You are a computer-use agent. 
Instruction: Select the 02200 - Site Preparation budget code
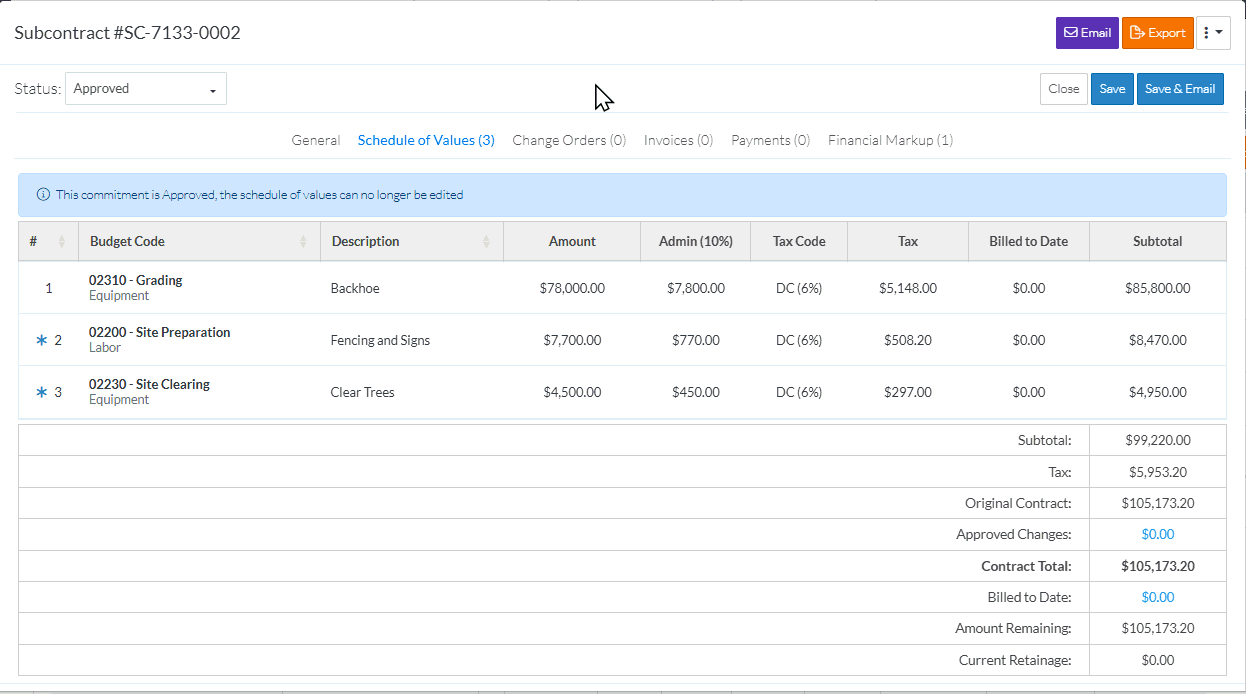[x=160, y=333]
